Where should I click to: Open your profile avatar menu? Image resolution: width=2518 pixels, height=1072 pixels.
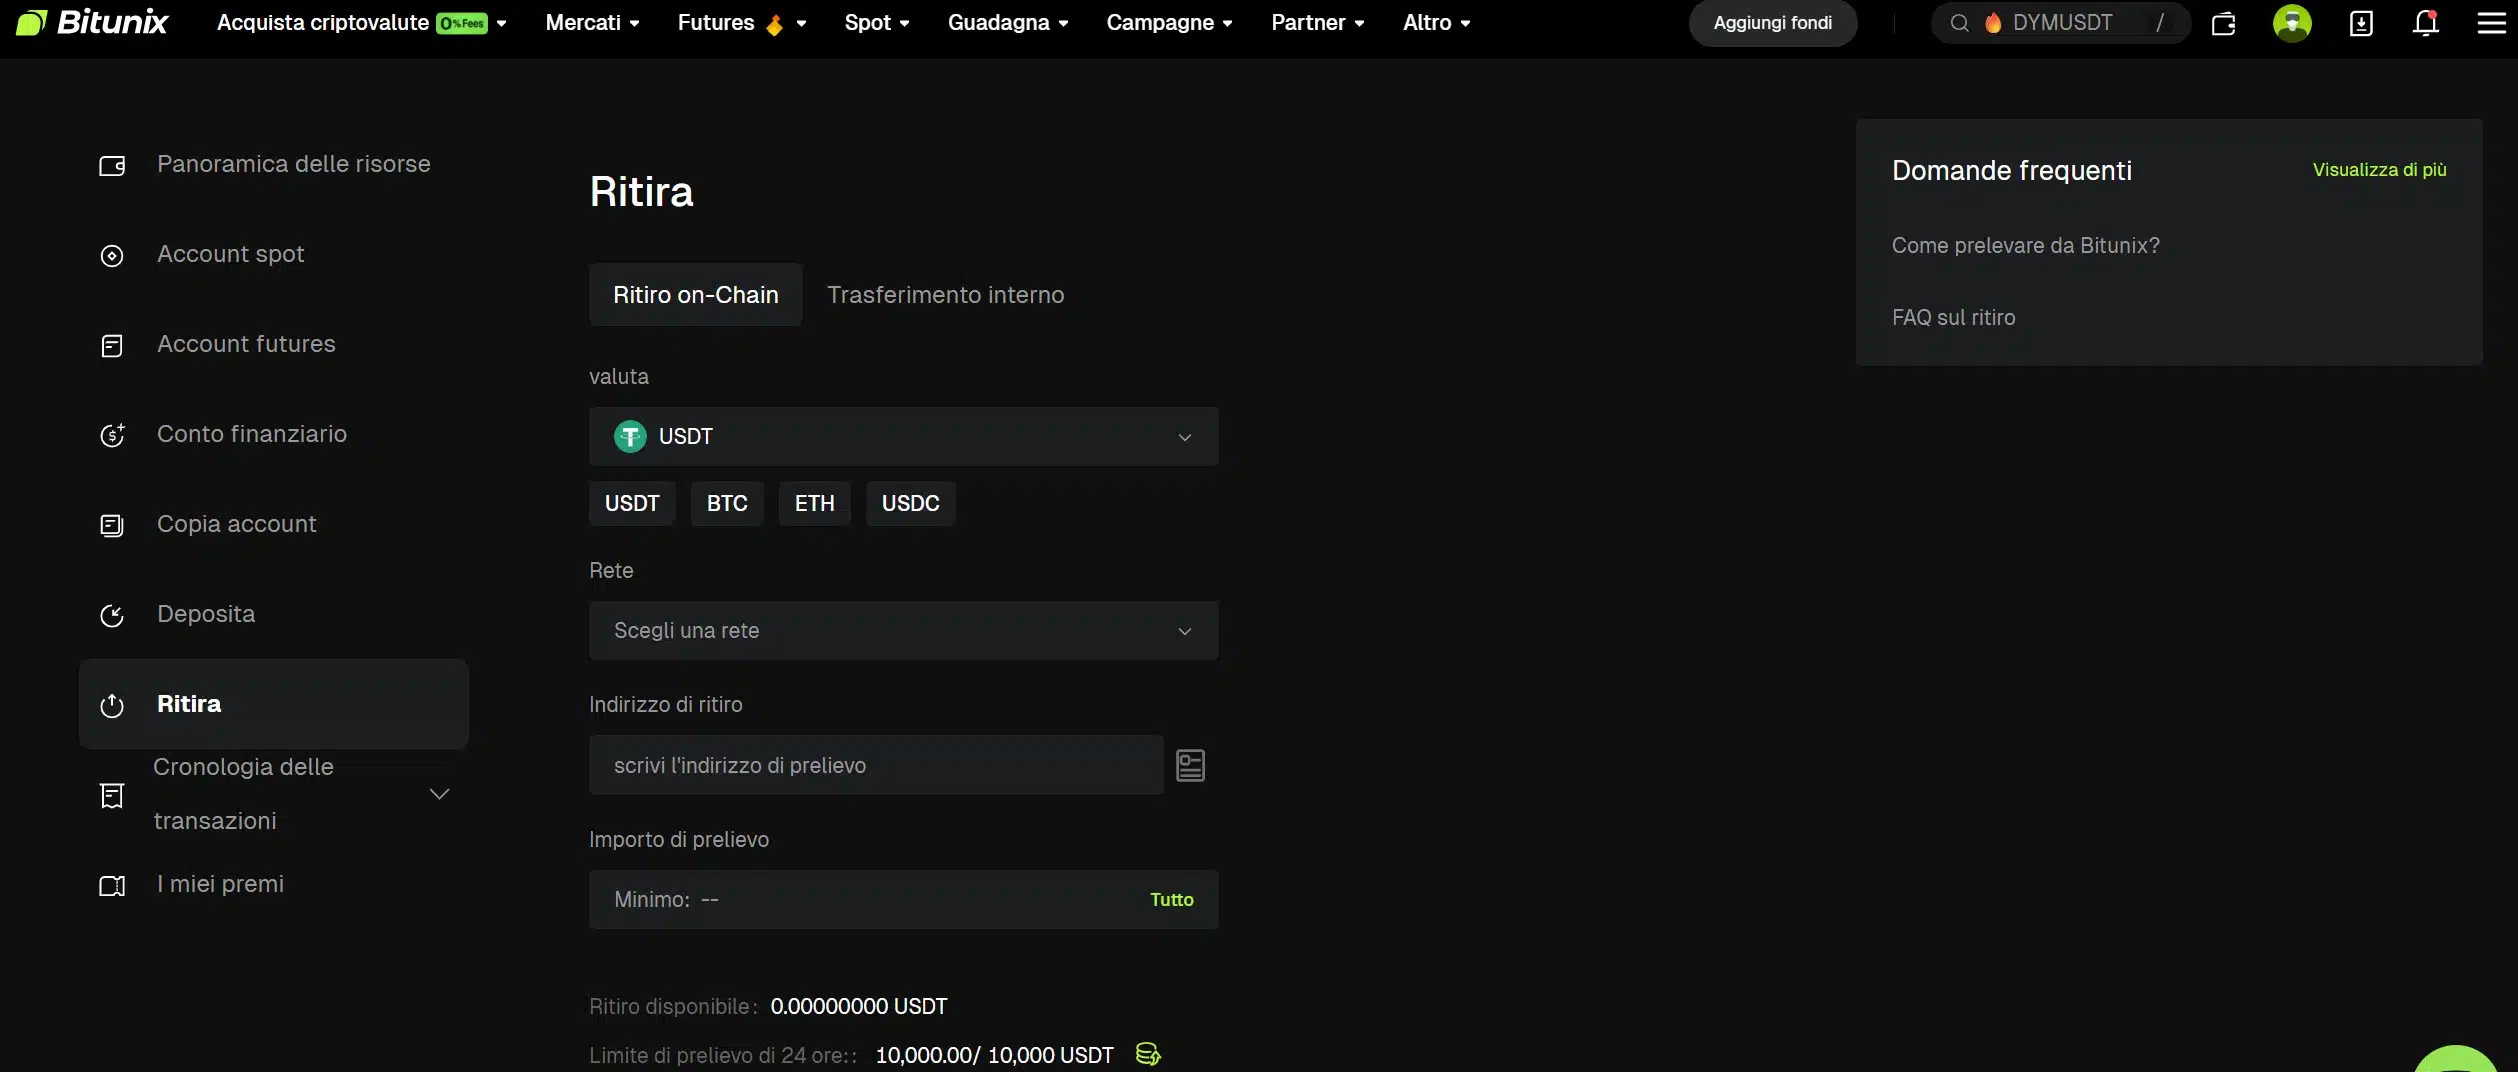click(x=2292, y=22)
